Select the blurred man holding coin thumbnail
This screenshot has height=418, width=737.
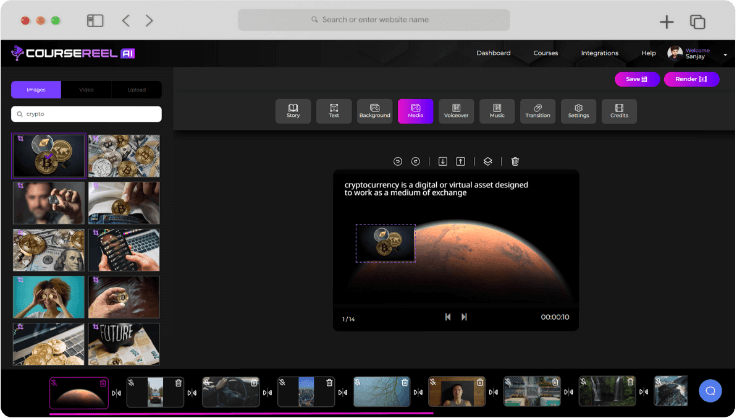coord(49,203)
